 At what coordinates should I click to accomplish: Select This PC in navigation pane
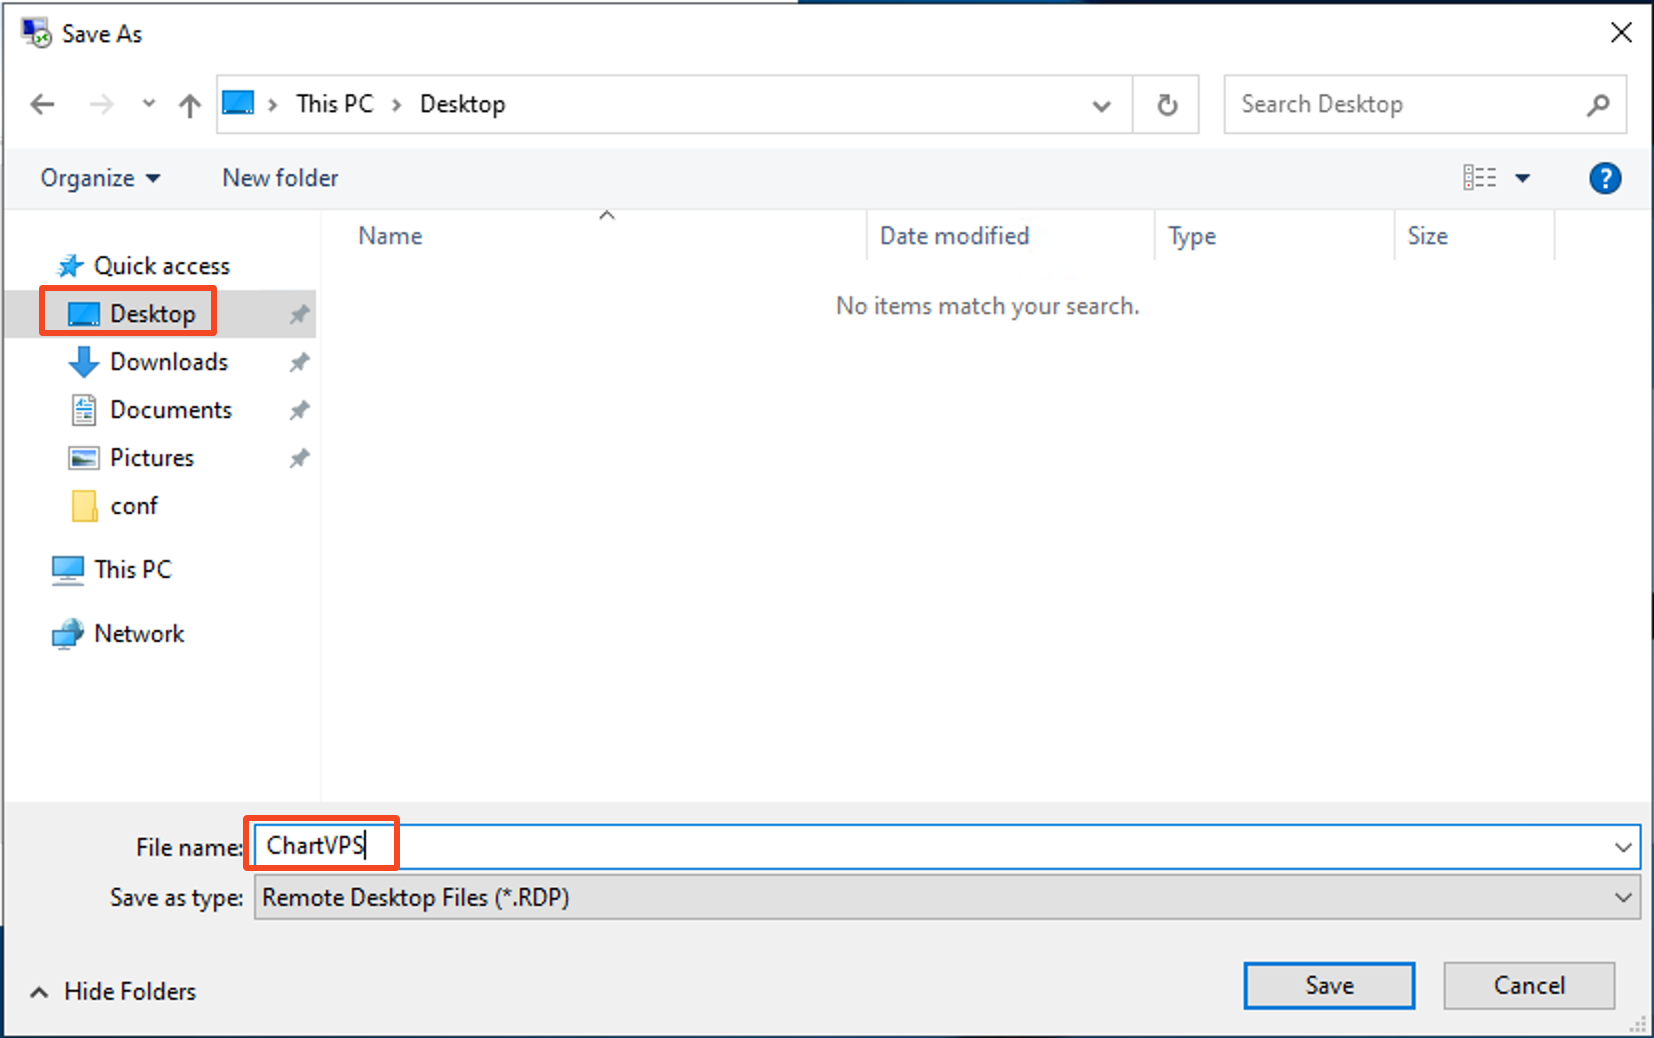[132, 570]
